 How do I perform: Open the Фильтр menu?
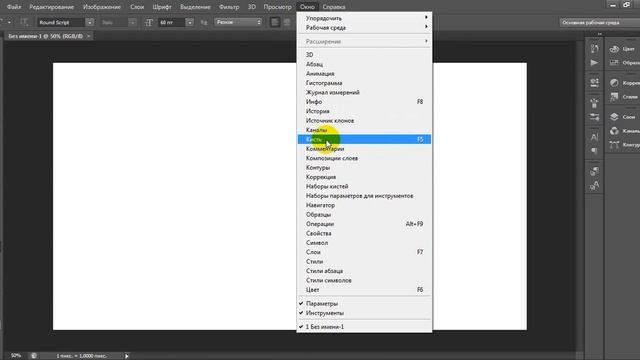[x=229, y=7]
